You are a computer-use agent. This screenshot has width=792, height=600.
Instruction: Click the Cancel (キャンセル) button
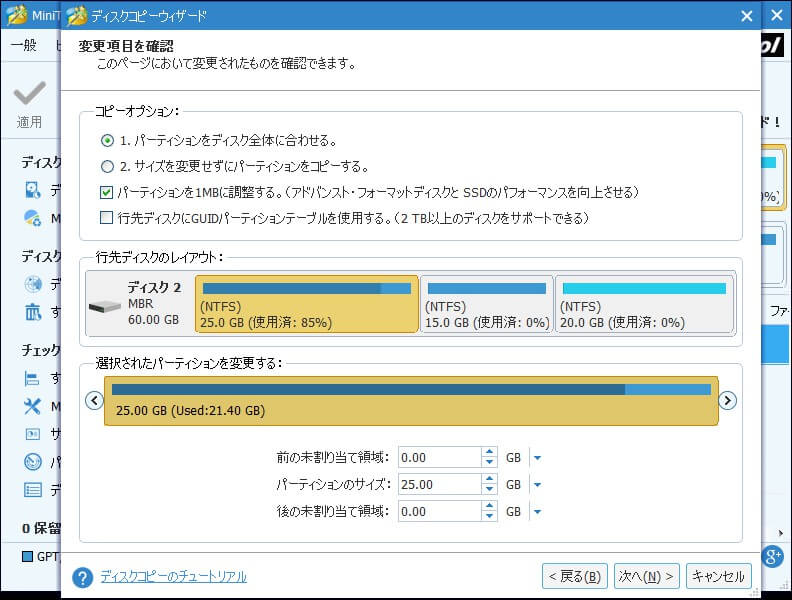pos(718,576)
